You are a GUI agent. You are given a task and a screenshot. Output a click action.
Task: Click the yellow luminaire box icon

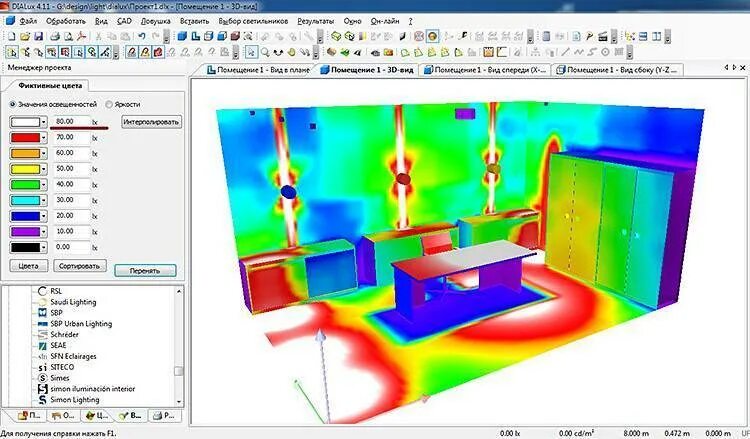(336, 36)
